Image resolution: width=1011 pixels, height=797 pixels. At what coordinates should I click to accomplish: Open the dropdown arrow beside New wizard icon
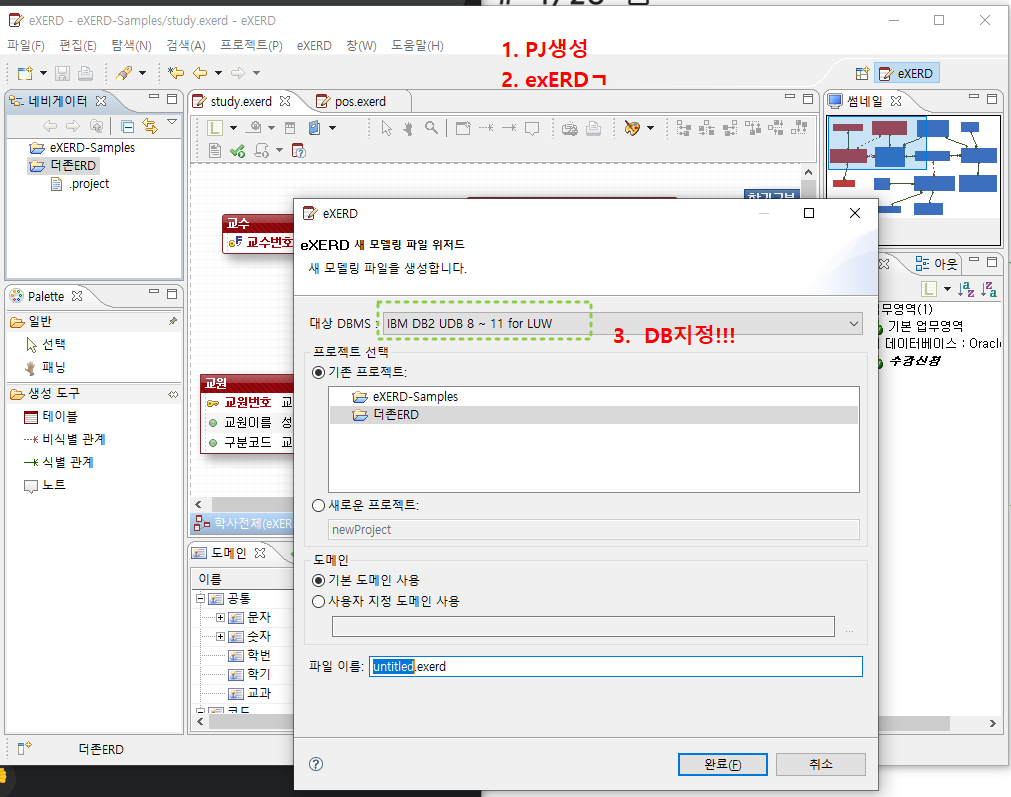(x=43, y=73)
